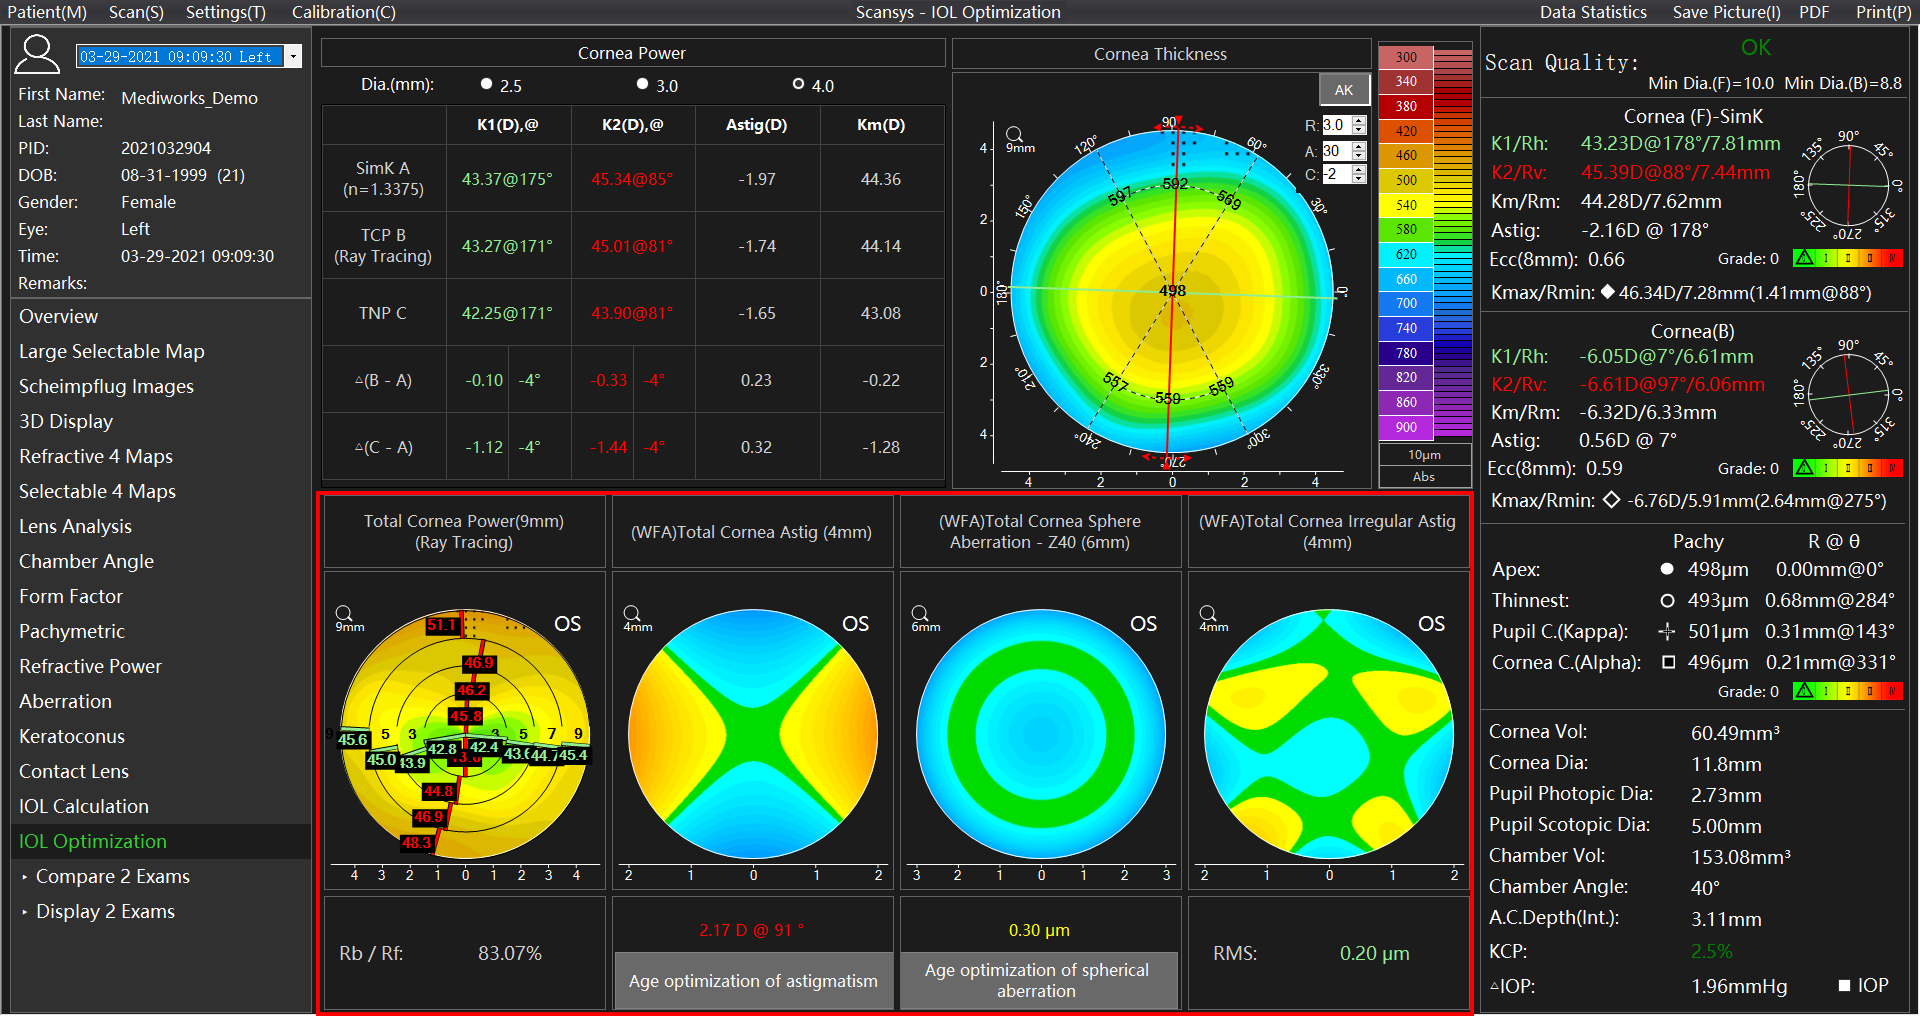Click the Cornea Thickness map magnifier icon

pyautogui.click(x=1014, y=134)
